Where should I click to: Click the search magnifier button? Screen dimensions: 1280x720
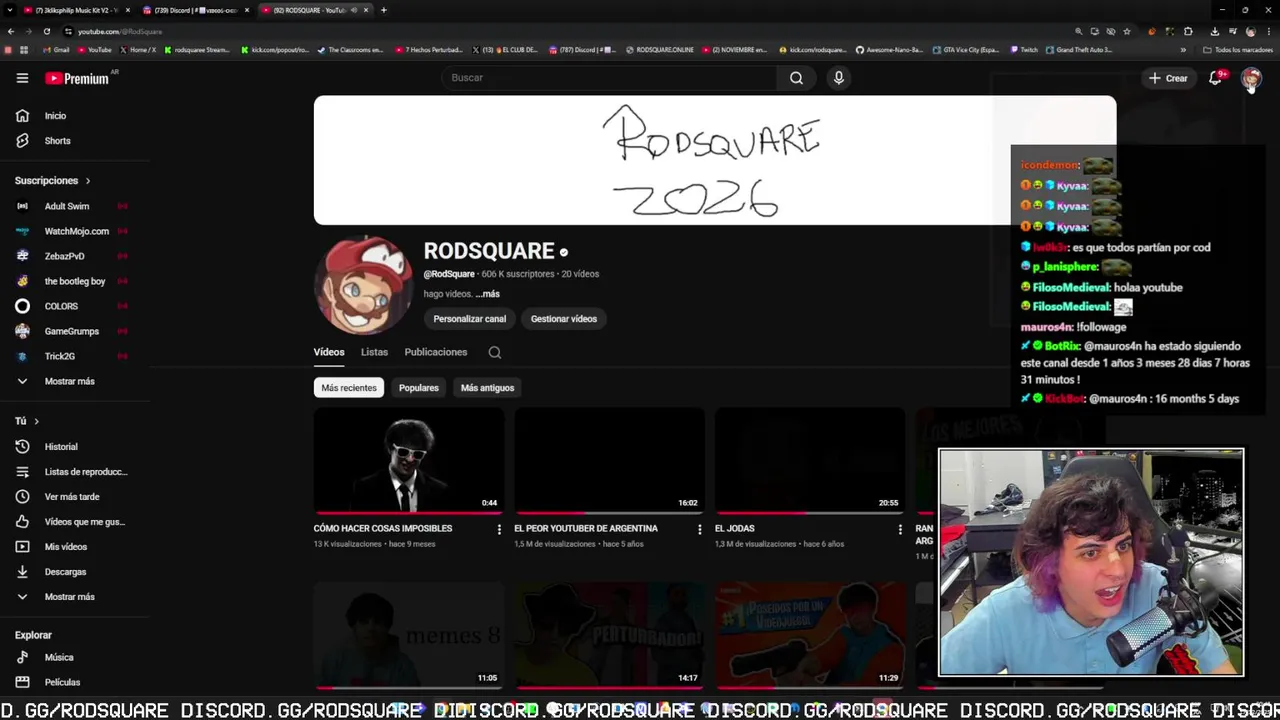pos(796,78)
